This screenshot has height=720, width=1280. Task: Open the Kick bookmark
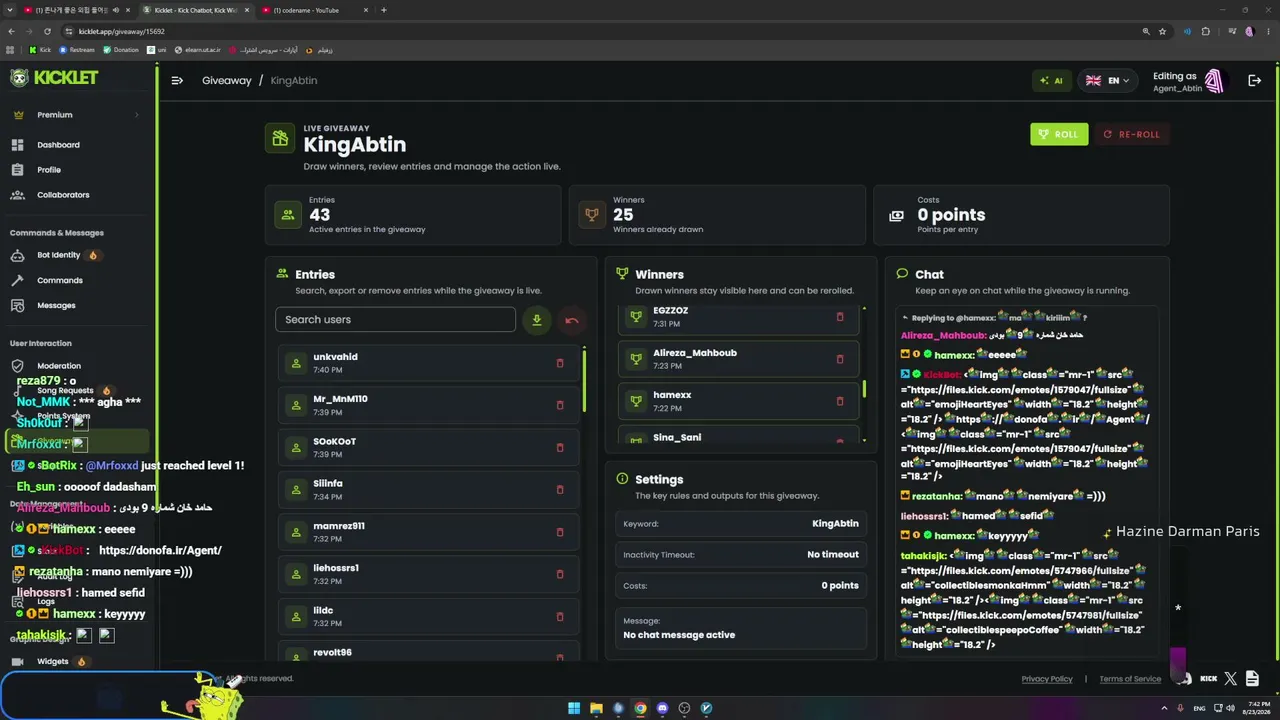pyautogui.click(x=40, y=50)
